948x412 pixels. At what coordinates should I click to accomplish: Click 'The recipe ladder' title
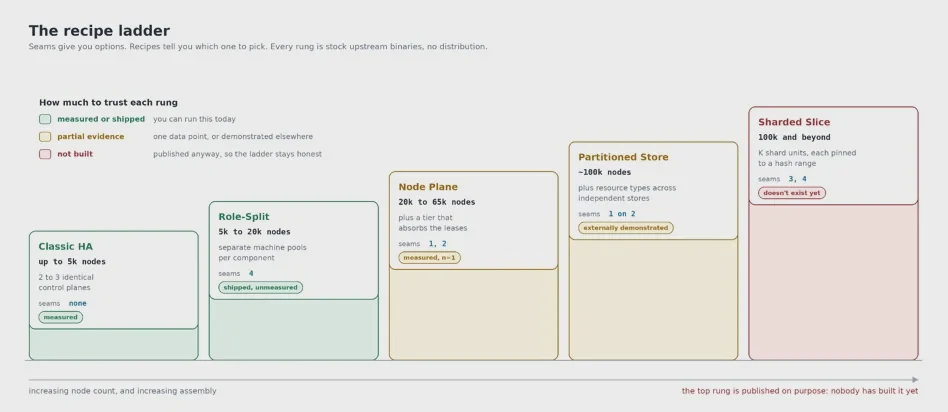[x=99, y=31]
